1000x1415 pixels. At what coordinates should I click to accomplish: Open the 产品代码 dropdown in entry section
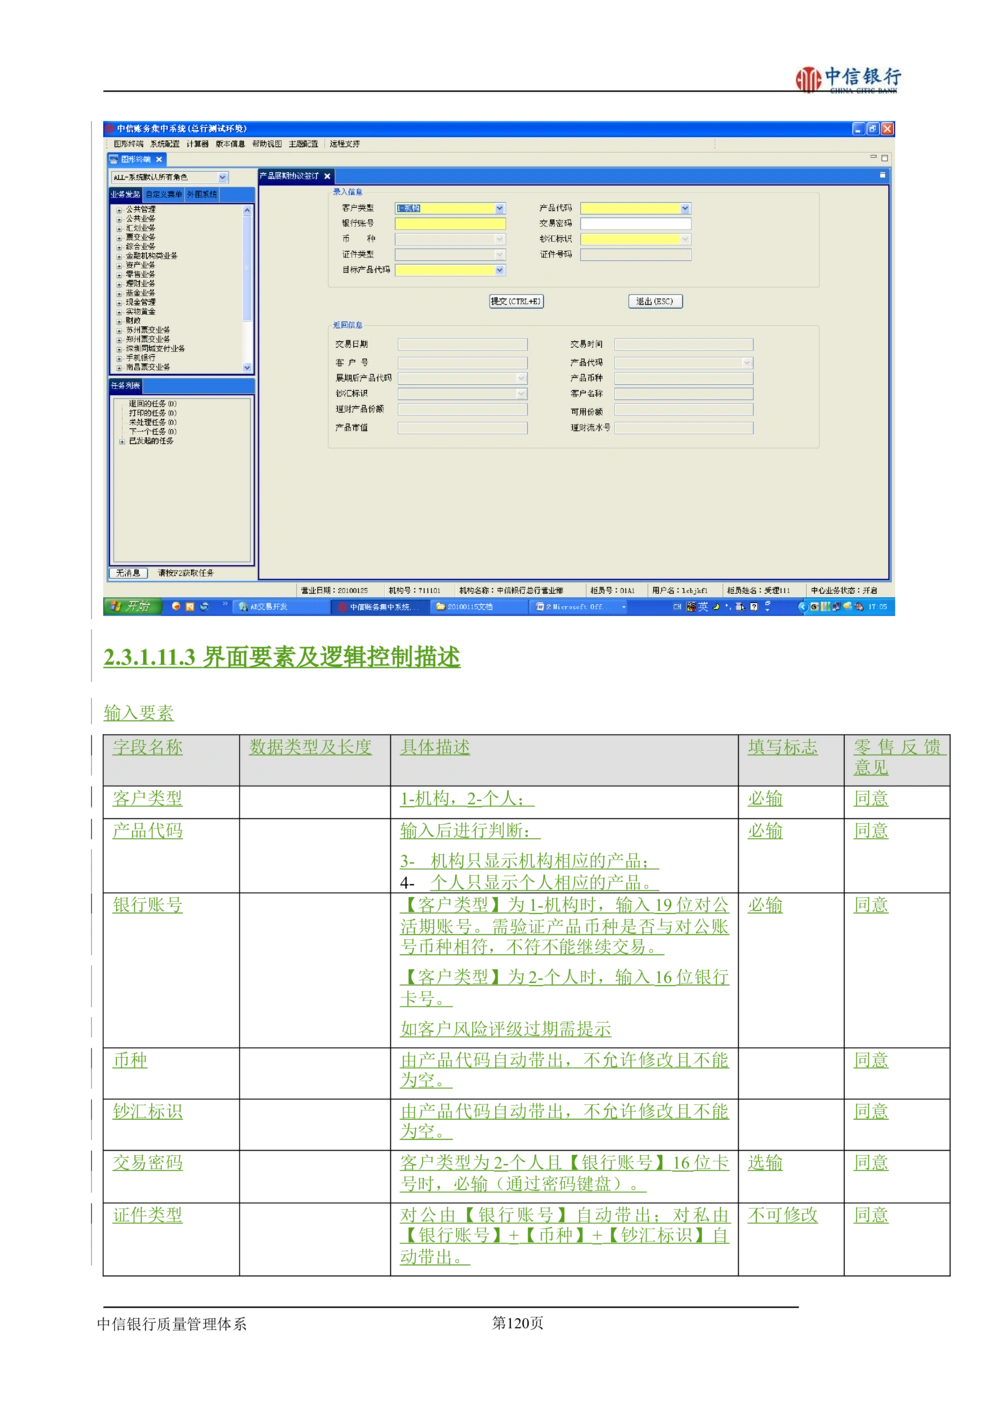click(685, 209)
